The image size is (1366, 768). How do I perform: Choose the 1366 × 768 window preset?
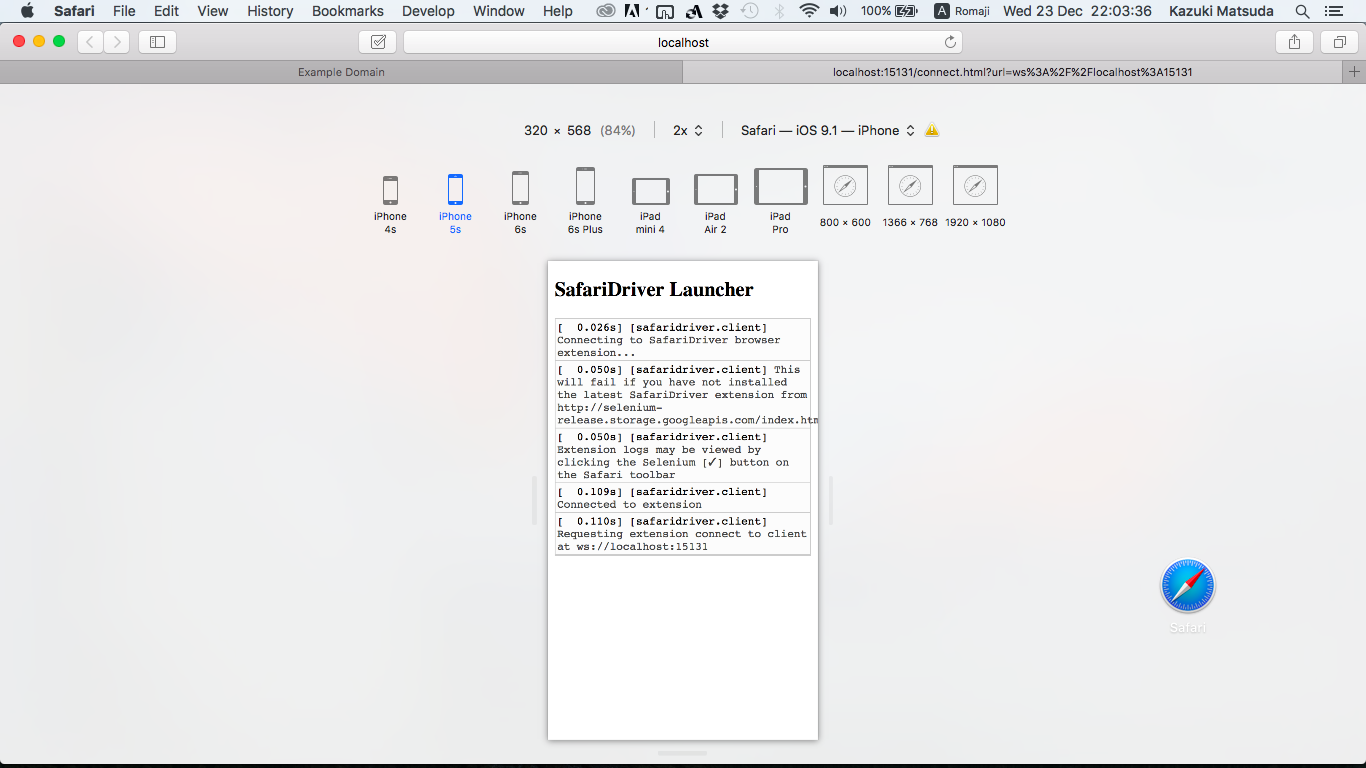point(910,197)
